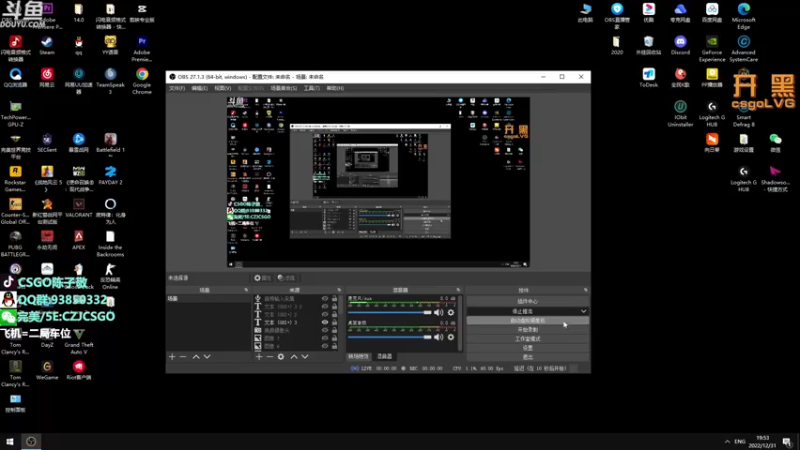This screenshot has width=800, height=450.
Task: Open the Windows Start button
Action: 10,442
